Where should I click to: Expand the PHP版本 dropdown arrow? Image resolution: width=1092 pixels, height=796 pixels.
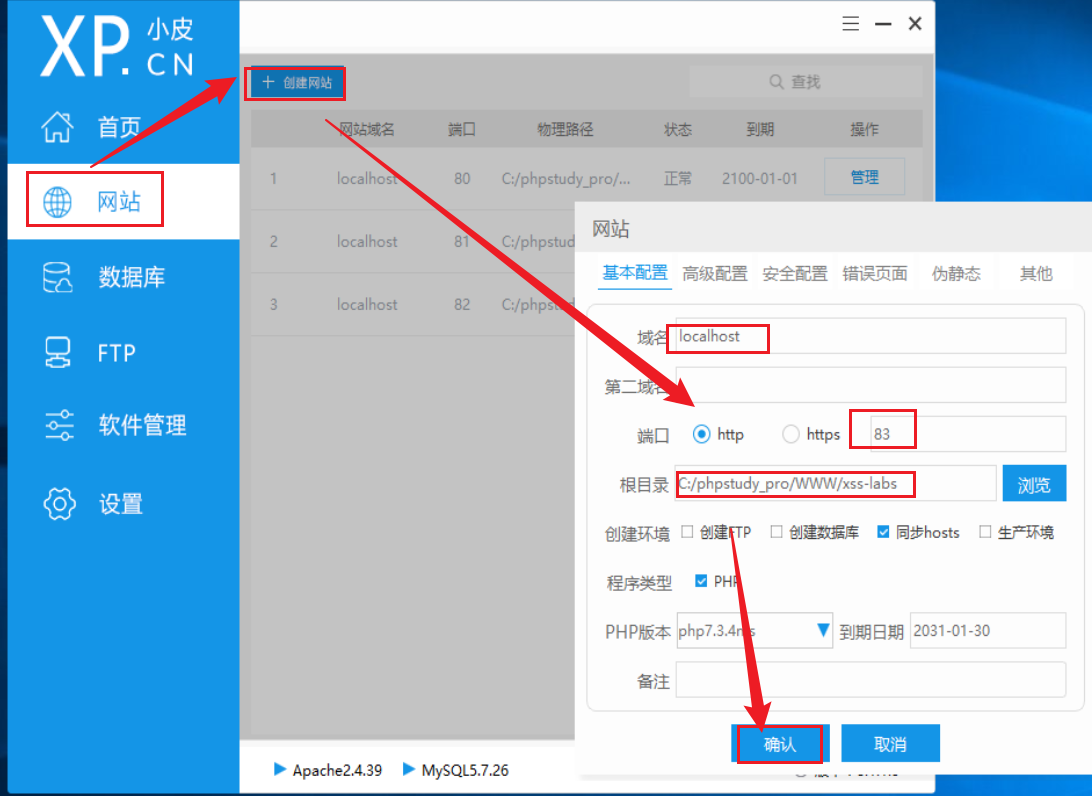point(822,630)
